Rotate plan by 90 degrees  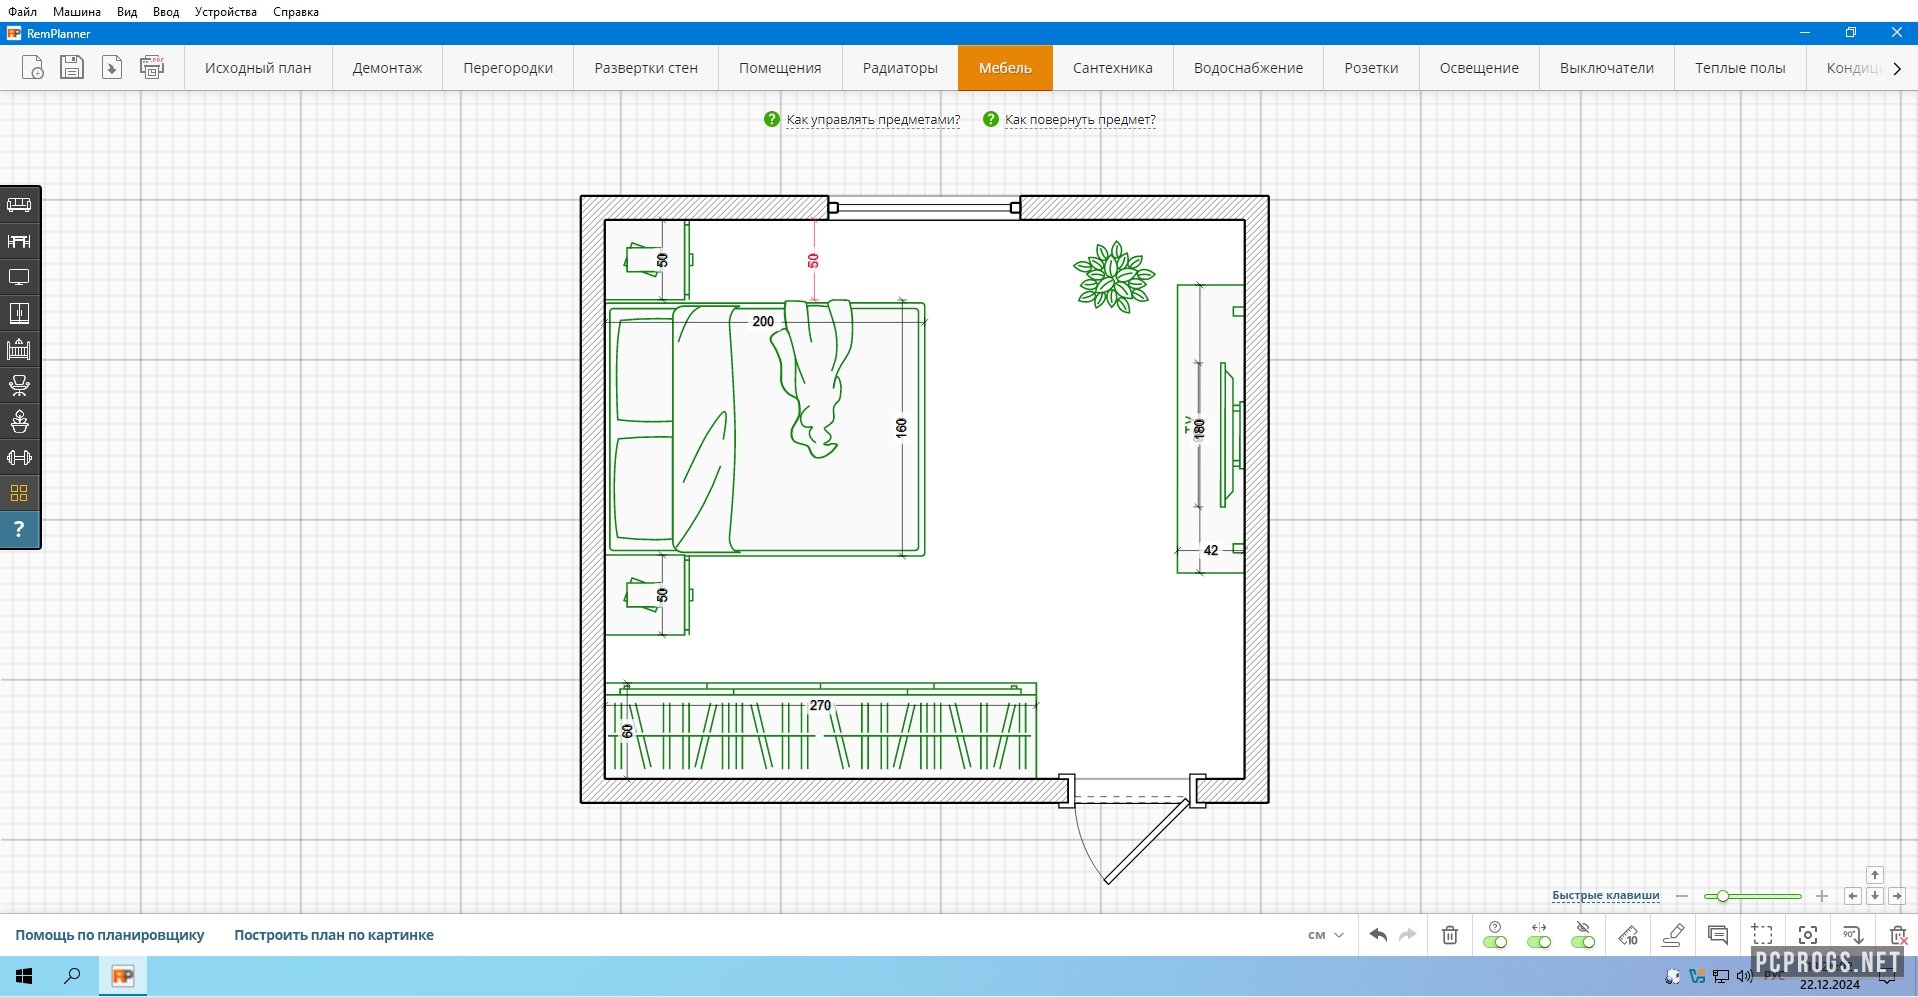tap(1852, 935)
